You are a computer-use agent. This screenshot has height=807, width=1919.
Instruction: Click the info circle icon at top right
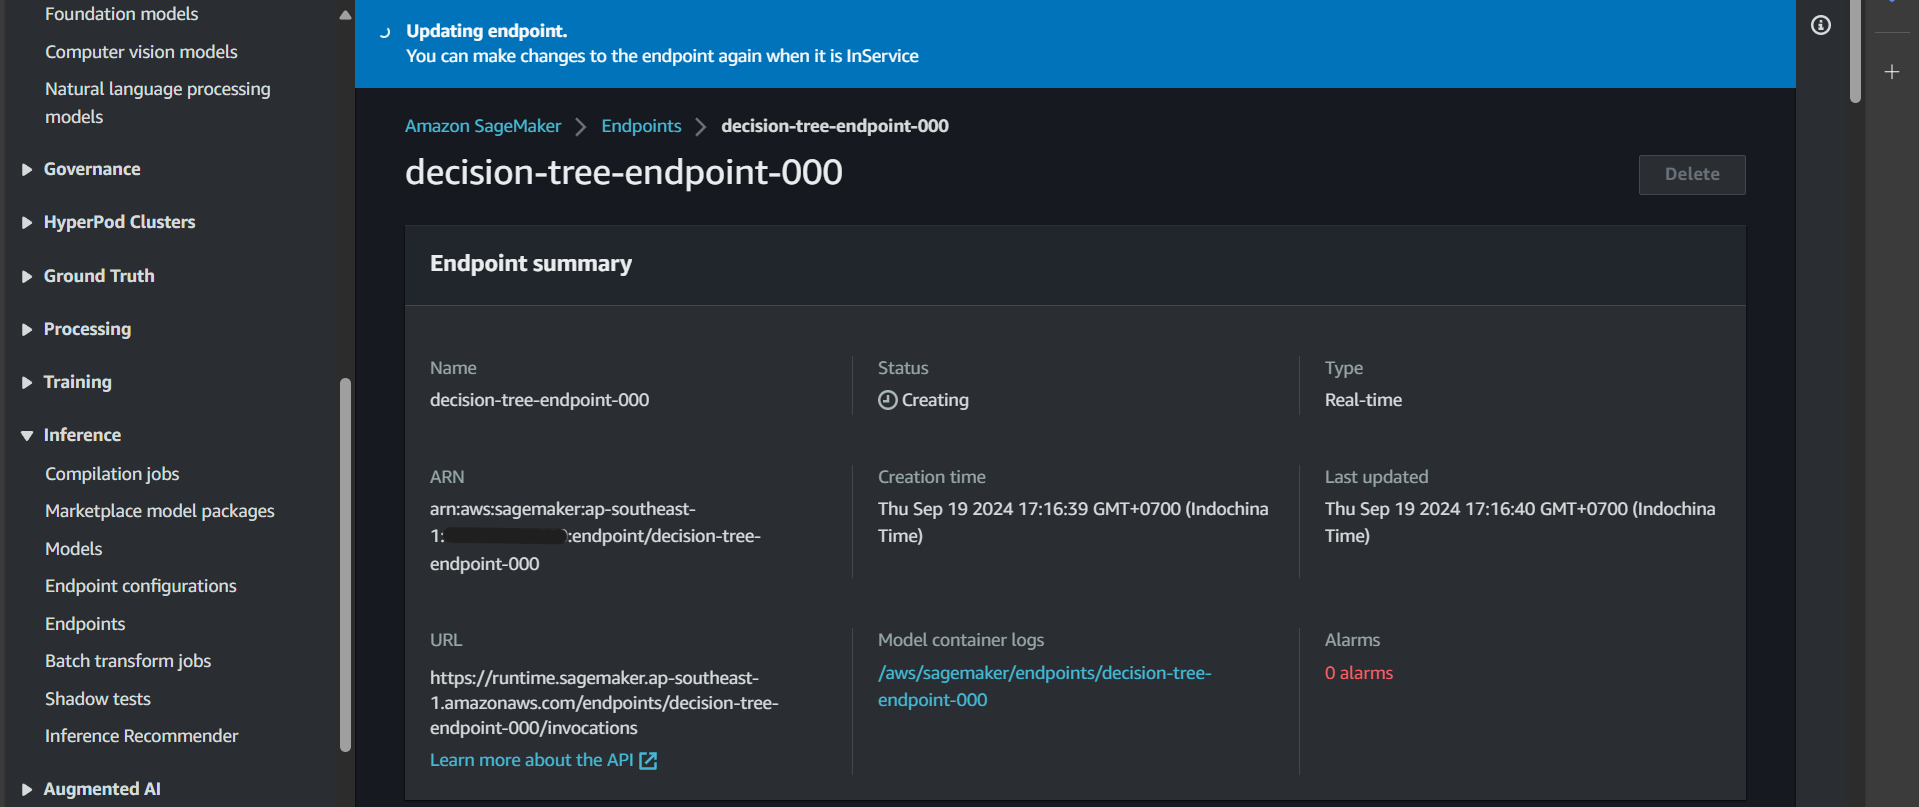click(x=1820, y=25)
